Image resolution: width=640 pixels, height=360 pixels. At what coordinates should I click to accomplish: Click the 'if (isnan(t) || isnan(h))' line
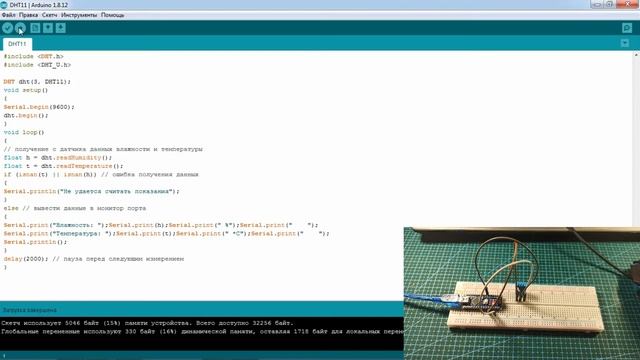pyautogui.click(x=101, y=174)
